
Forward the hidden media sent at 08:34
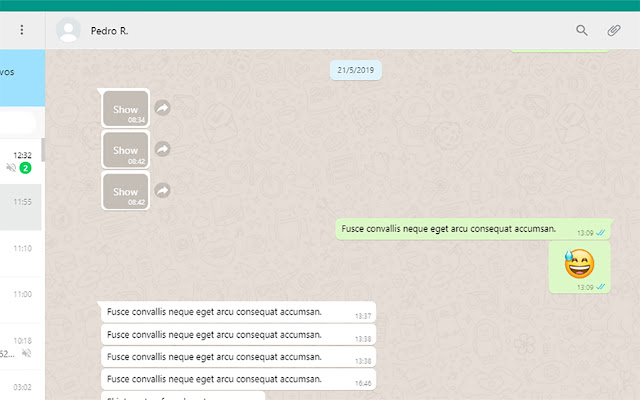[x=162, y=108]
